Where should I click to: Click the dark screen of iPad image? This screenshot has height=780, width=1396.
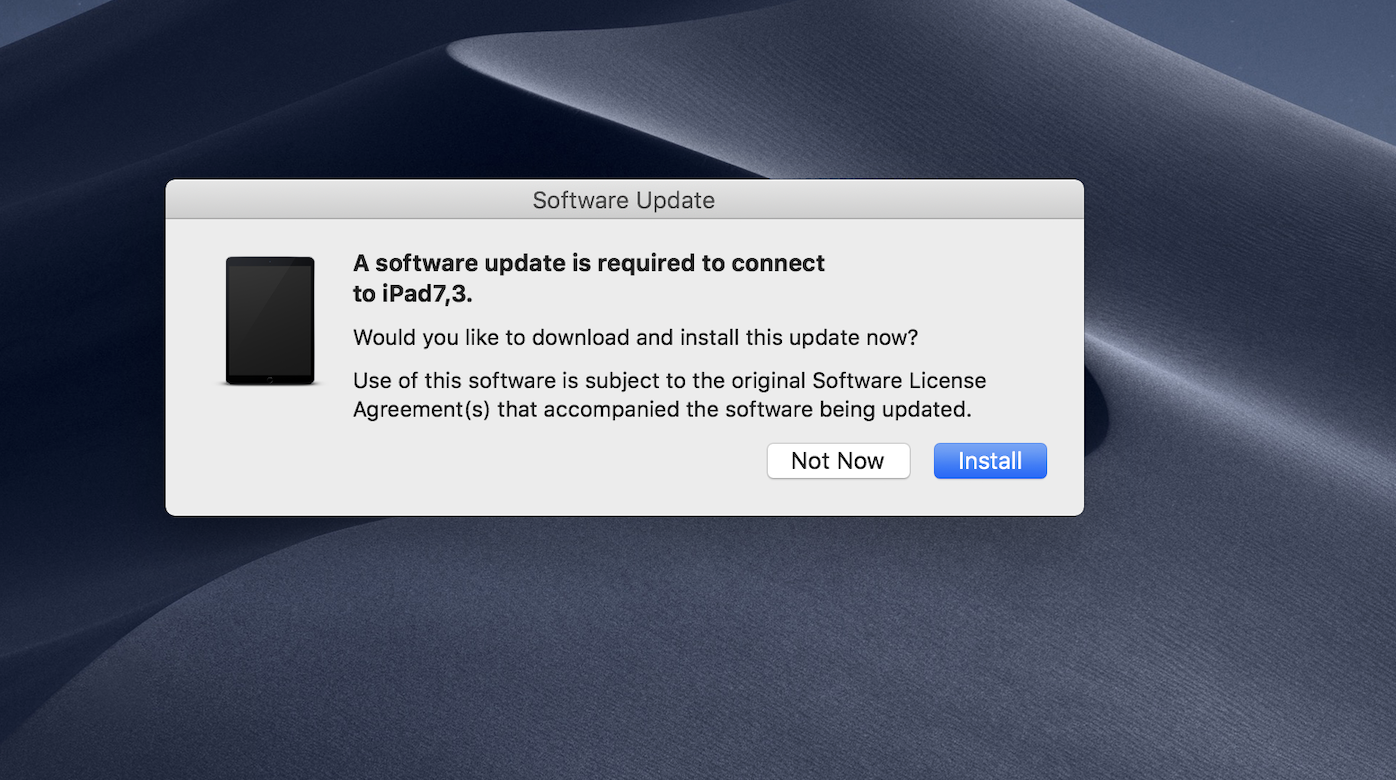point(270,317)
